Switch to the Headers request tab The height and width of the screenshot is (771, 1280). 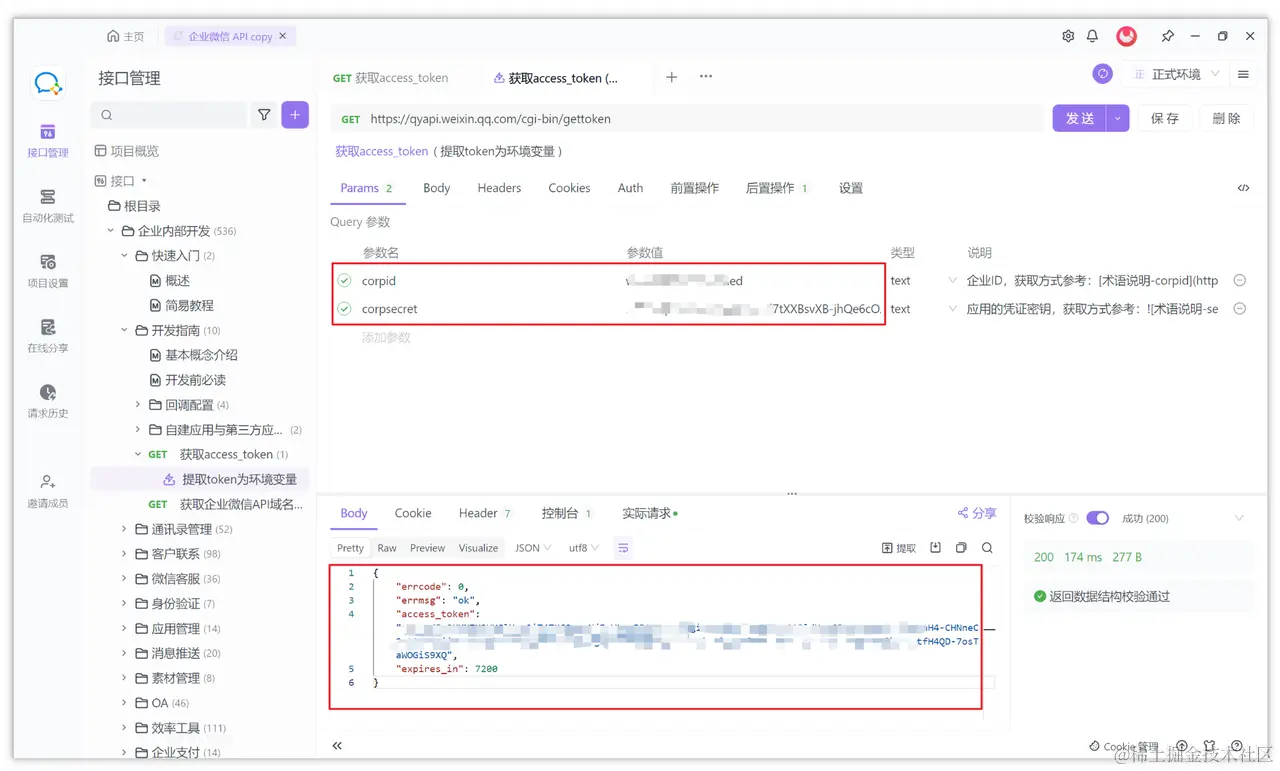pyautogui.click(x=499, y=188)
